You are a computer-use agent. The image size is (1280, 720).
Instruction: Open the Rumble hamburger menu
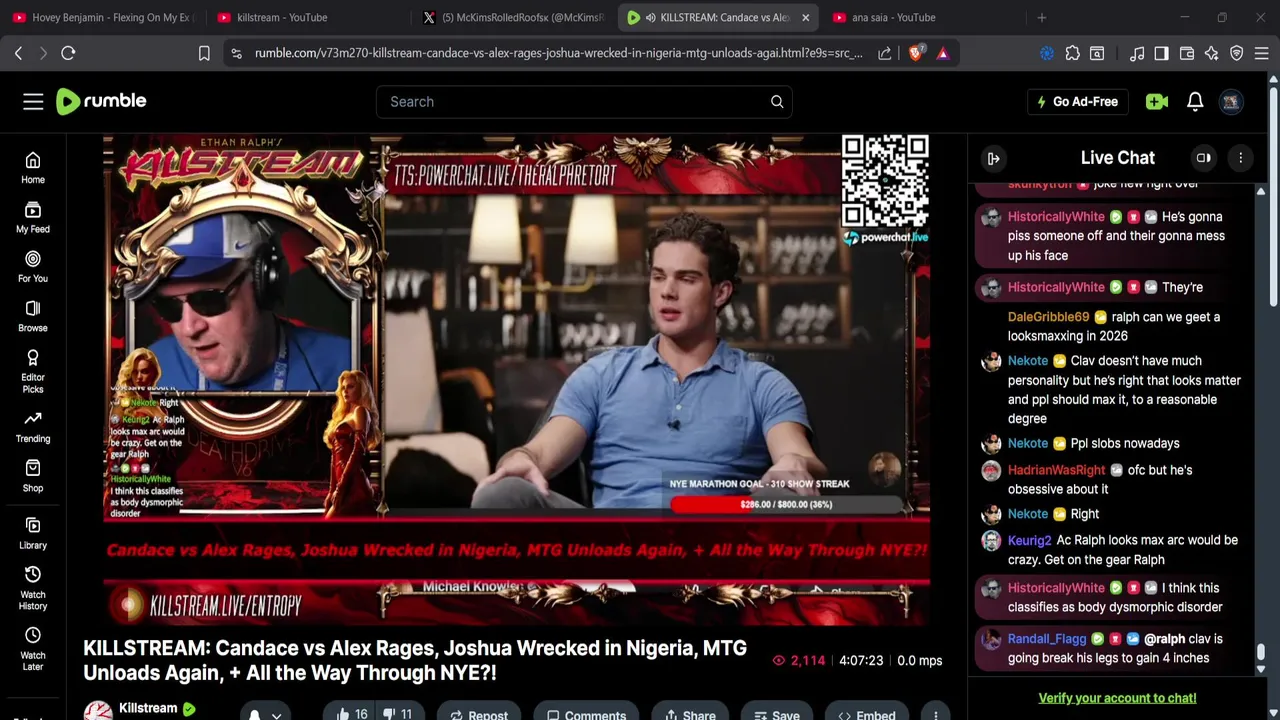point(33,101)
